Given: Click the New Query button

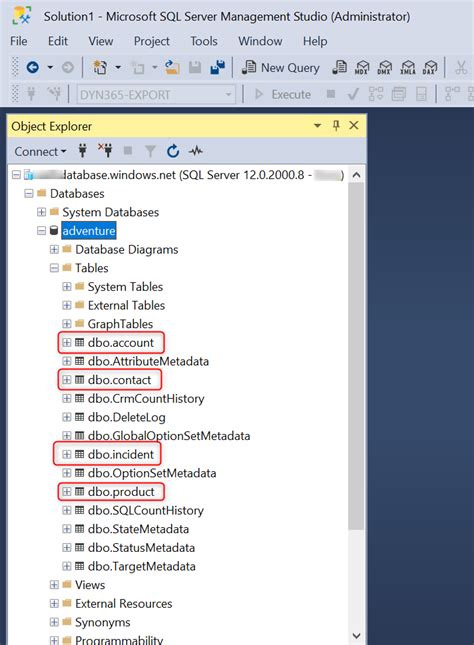Looking at the screenshot, I should (281, 67).
